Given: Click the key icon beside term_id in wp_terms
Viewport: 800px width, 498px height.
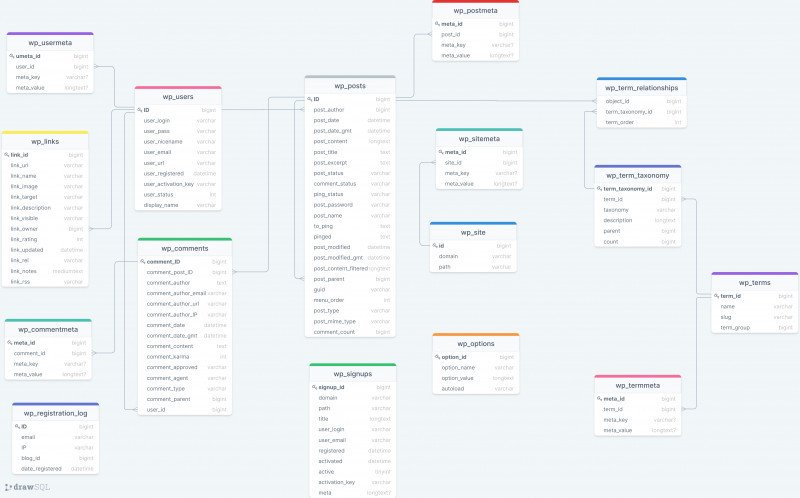Looking at the screenshot, I should pyautogui.click(x=716, y=296).
